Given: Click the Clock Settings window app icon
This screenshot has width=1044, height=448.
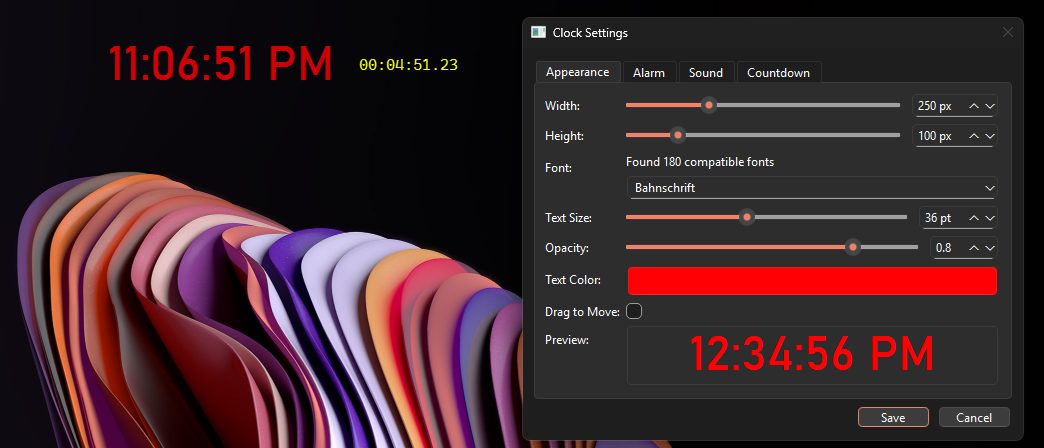Looking at the screenshot, I should tap(538, 33).
